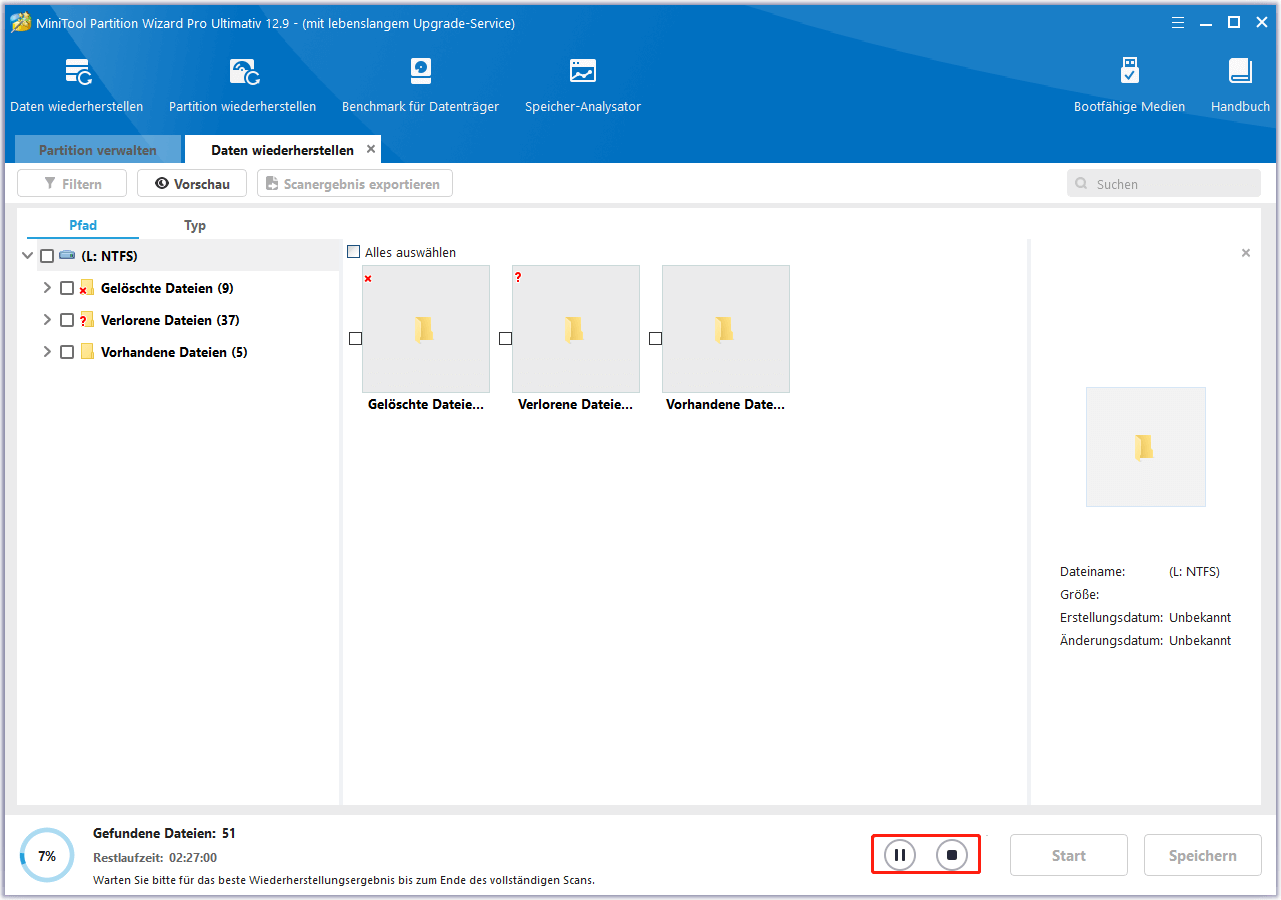Open Partition wiederherstellen tool
This screenshot has height=900, width=1281.
[x=243, y=85]
